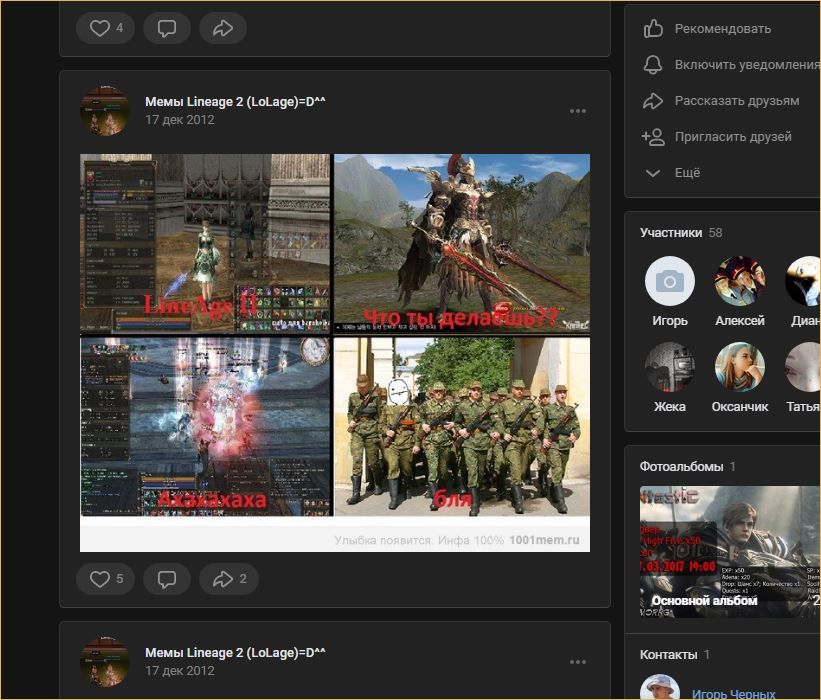Click member name Оксанчик
Screen dimensions: 821x700
point(739,406)
